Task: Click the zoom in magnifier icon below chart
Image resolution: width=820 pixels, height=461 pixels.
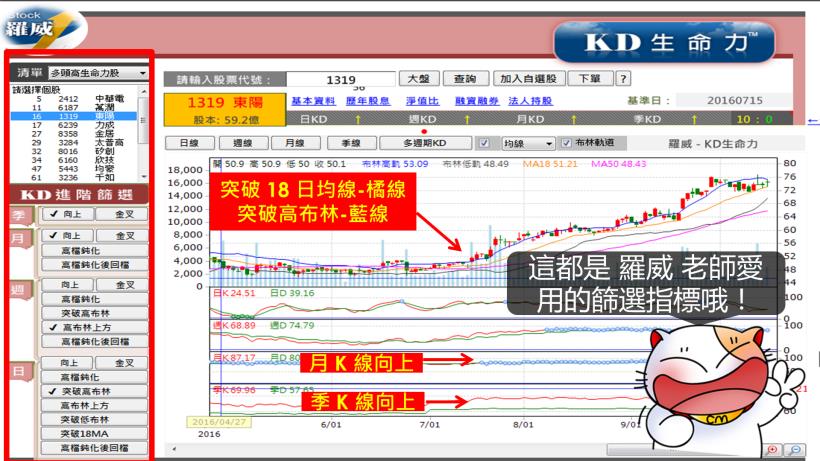Action: coord(772,450)
